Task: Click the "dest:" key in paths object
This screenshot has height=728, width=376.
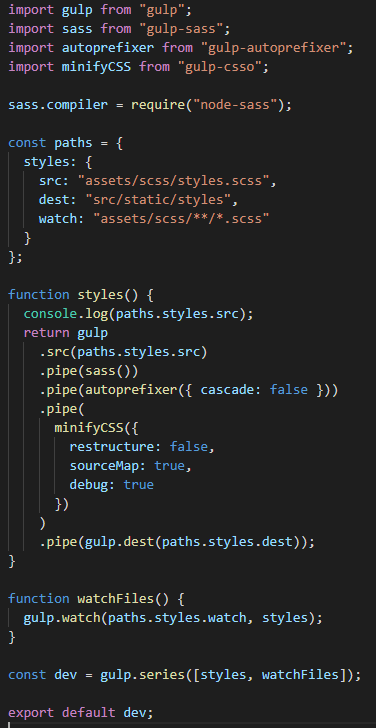Action: (58, 200)
